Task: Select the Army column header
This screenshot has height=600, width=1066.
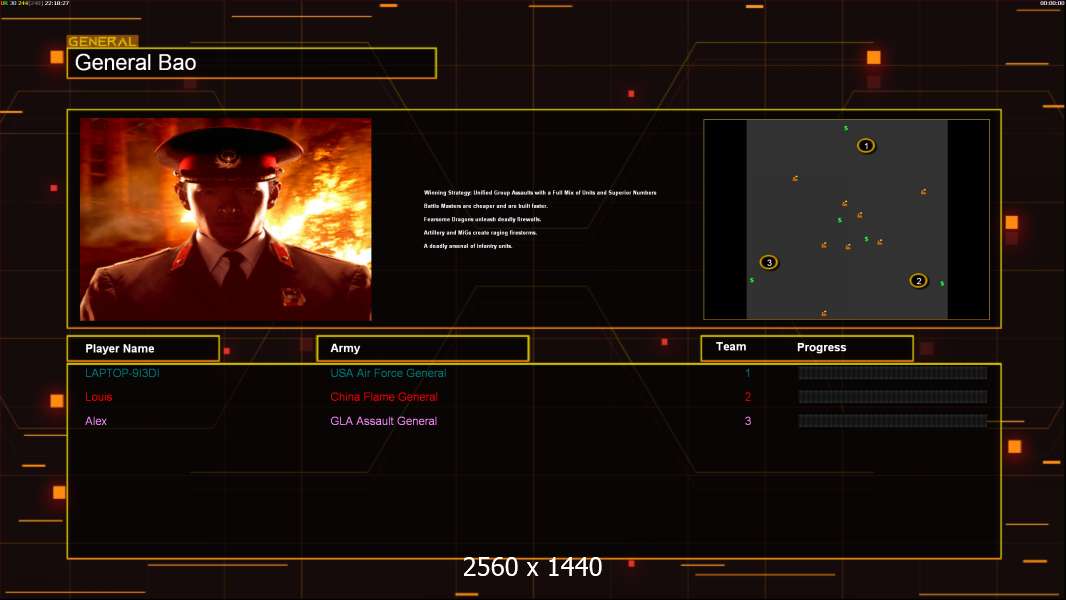Action: coord(423,348)
